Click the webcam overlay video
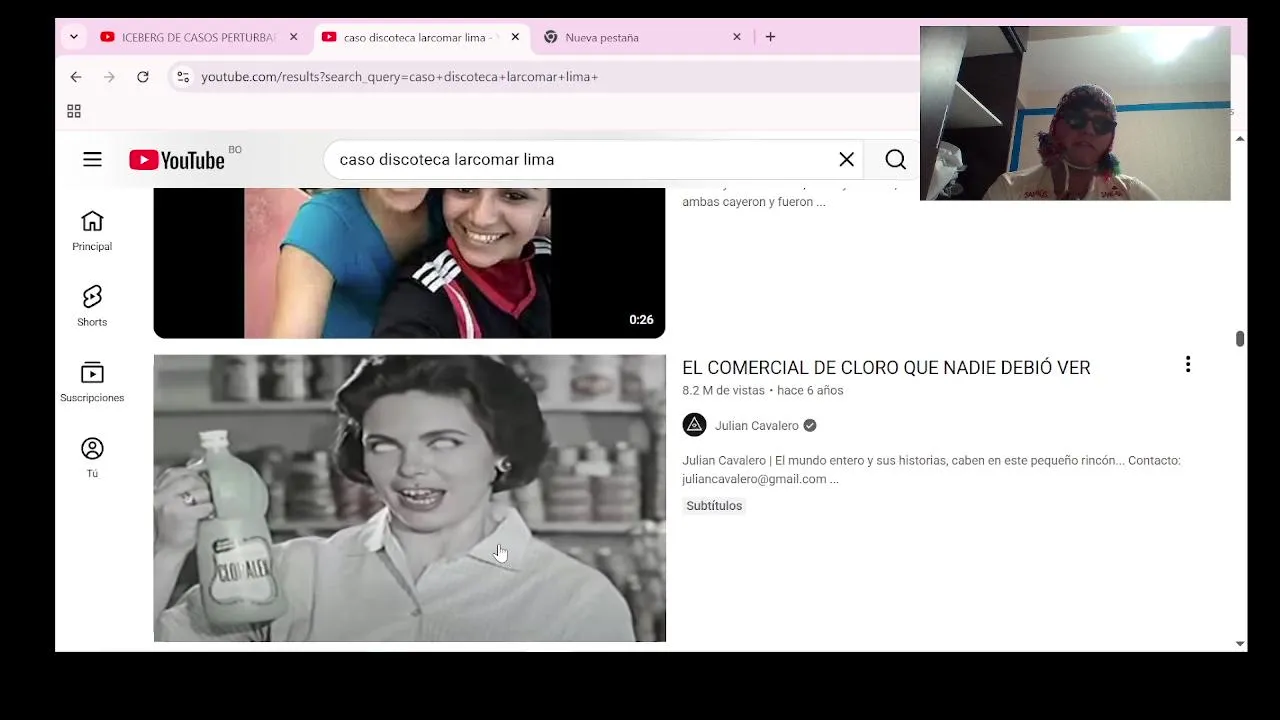Viewport: 1280px width, 720px height. (x=1075, y=113)
